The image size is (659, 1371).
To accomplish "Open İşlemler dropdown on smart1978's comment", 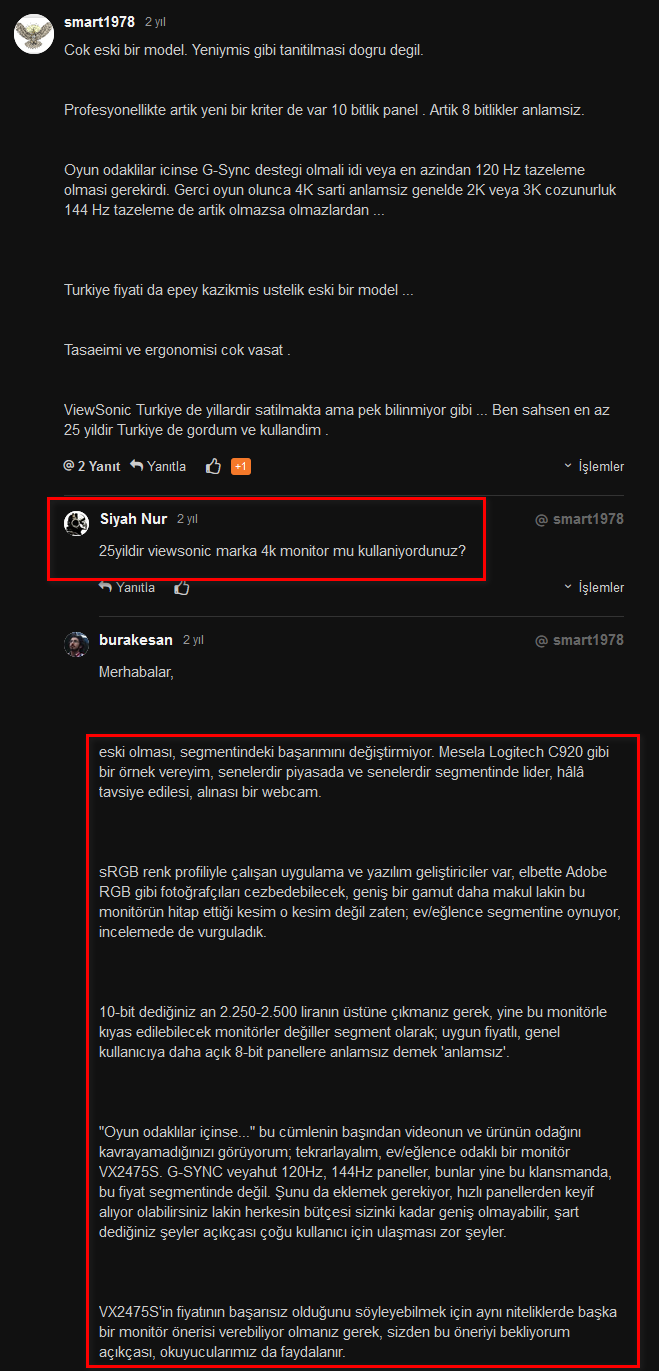I will (594, 466).
